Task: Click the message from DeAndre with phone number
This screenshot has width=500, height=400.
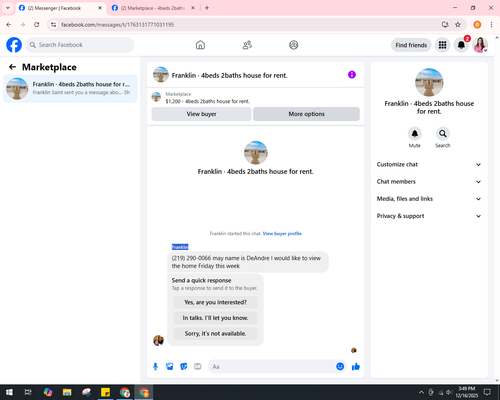Action: click(x=248, y=262)
